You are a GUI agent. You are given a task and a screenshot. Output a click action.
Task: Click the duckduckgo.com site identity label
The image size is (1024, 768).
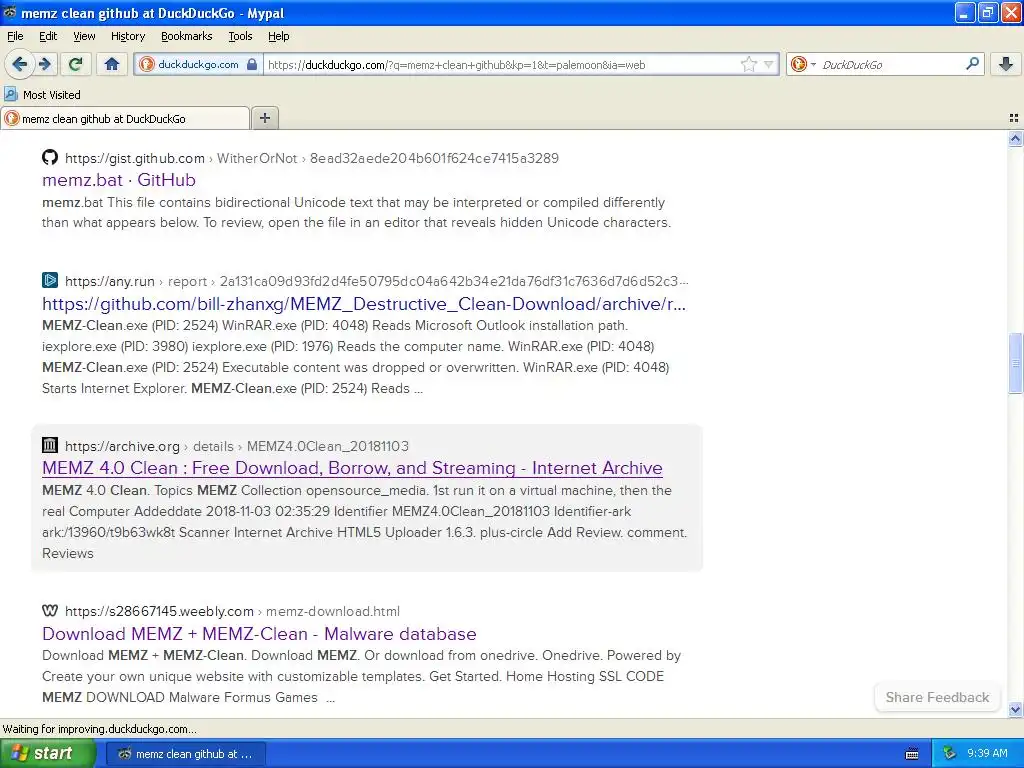click(198, 65)
